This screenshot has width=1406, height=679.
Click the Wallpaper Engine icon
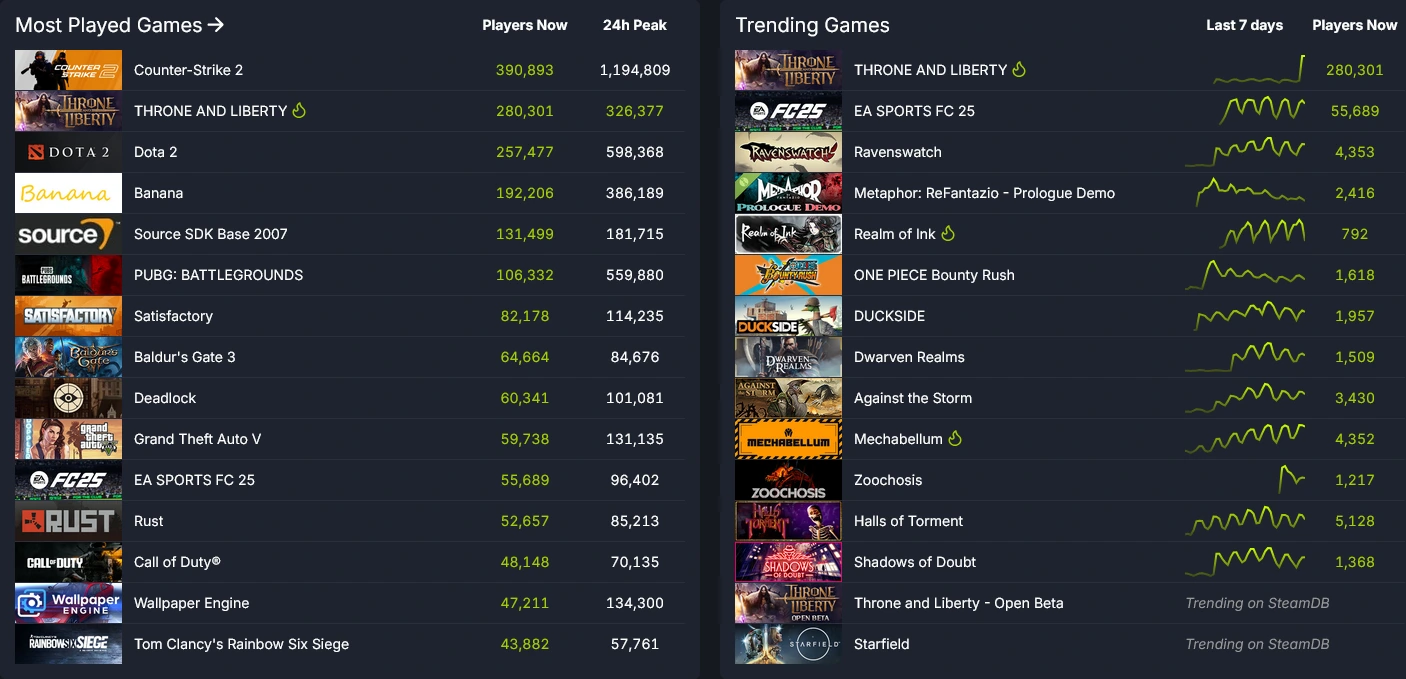click(68, 603)
